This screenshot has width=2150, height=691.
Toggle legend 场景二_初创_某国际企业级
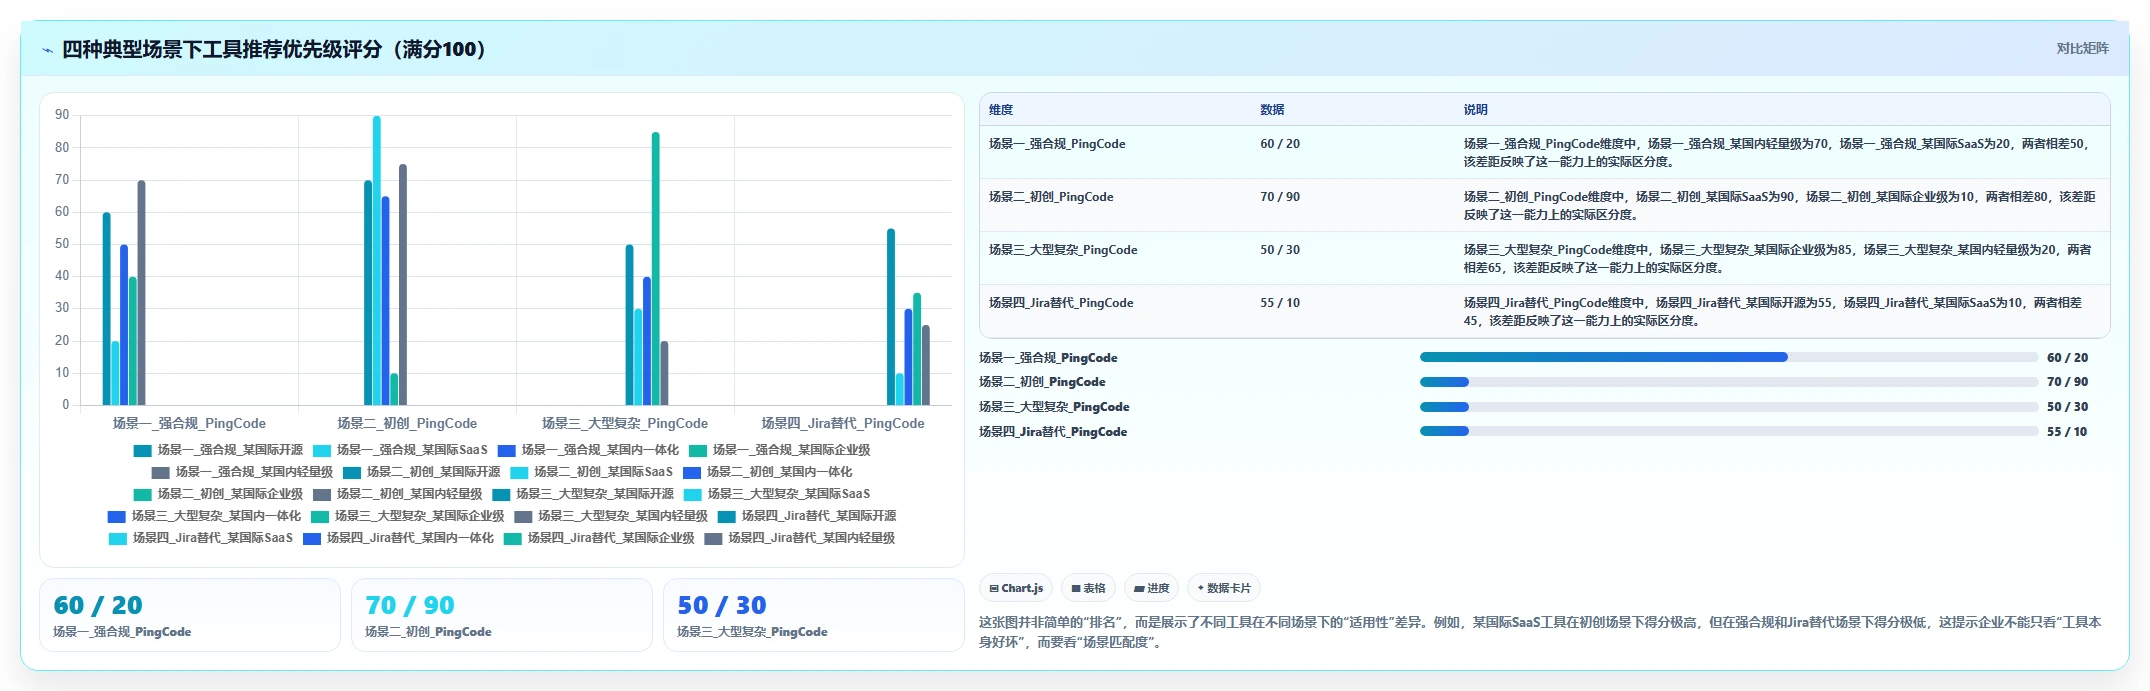tap(218, 494)
